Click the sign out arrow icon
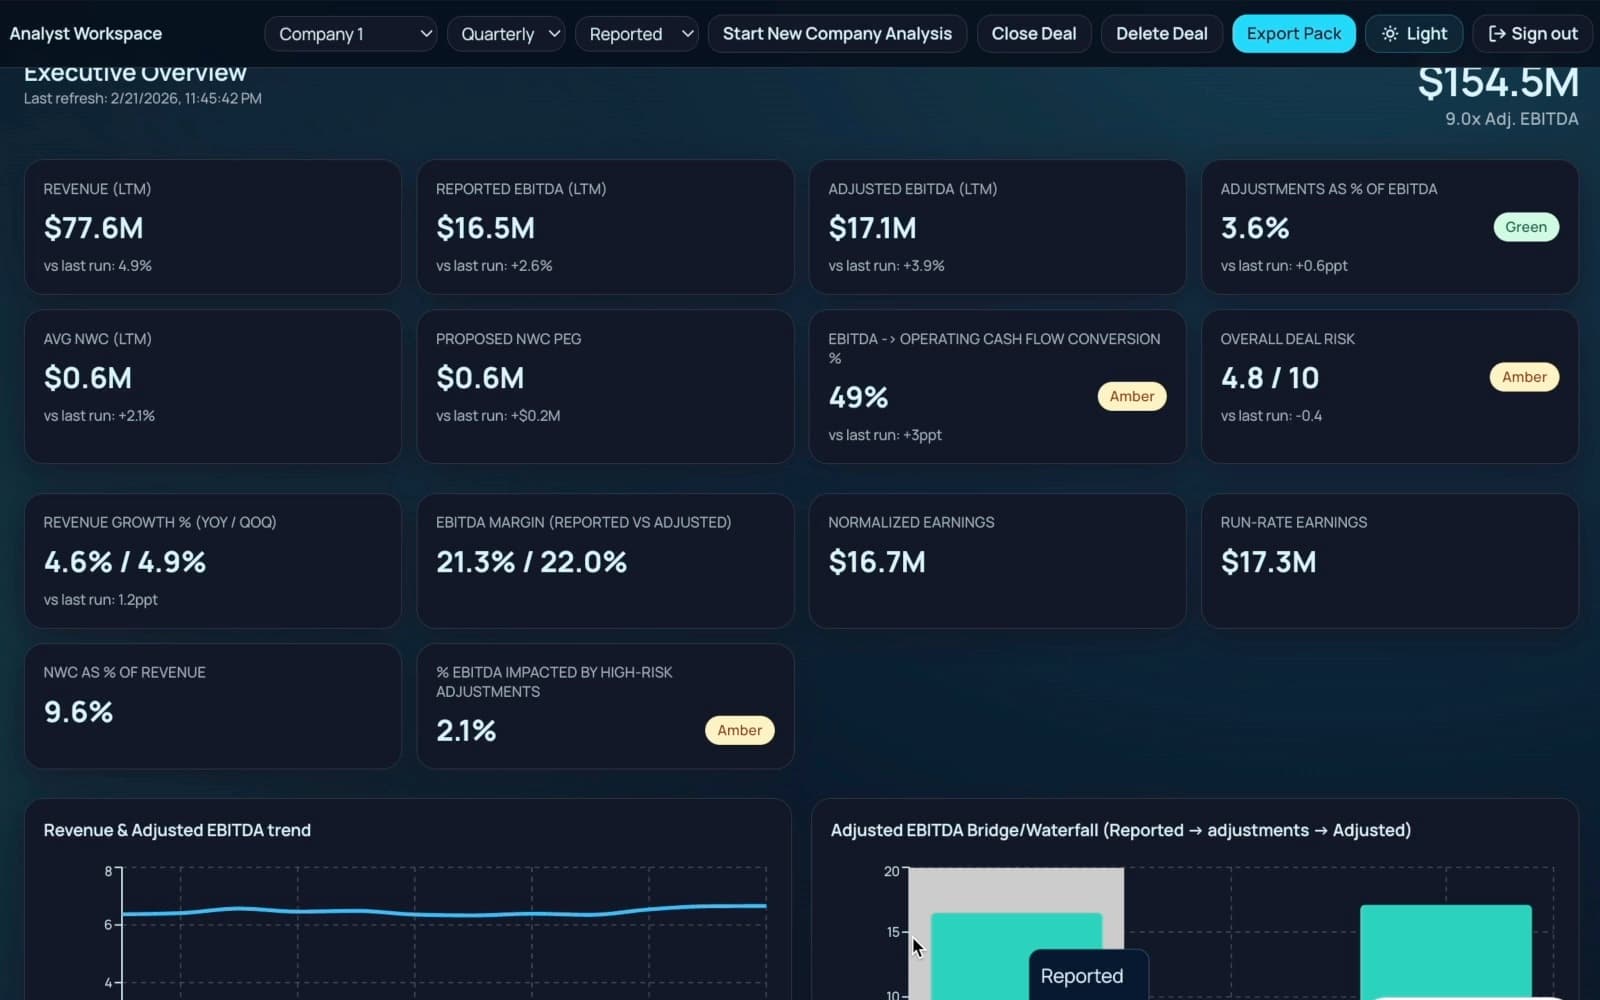1600x1000 pixels. click(x=1497, y=34)
